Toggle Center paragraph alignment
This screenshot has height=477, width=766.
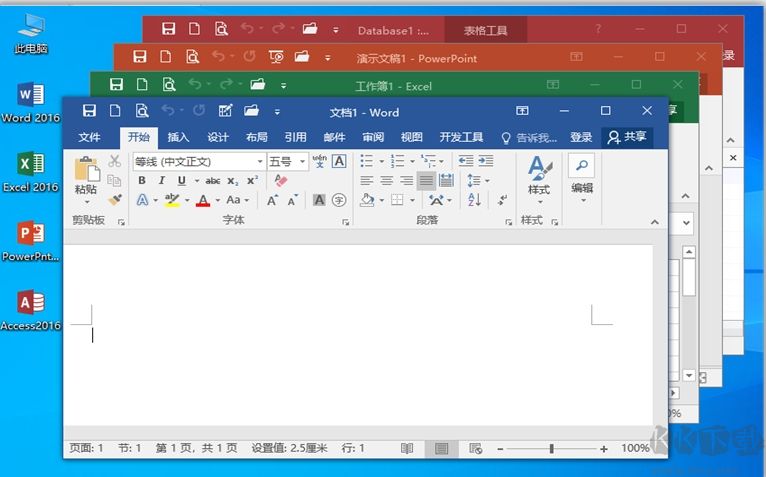point(386,181)
